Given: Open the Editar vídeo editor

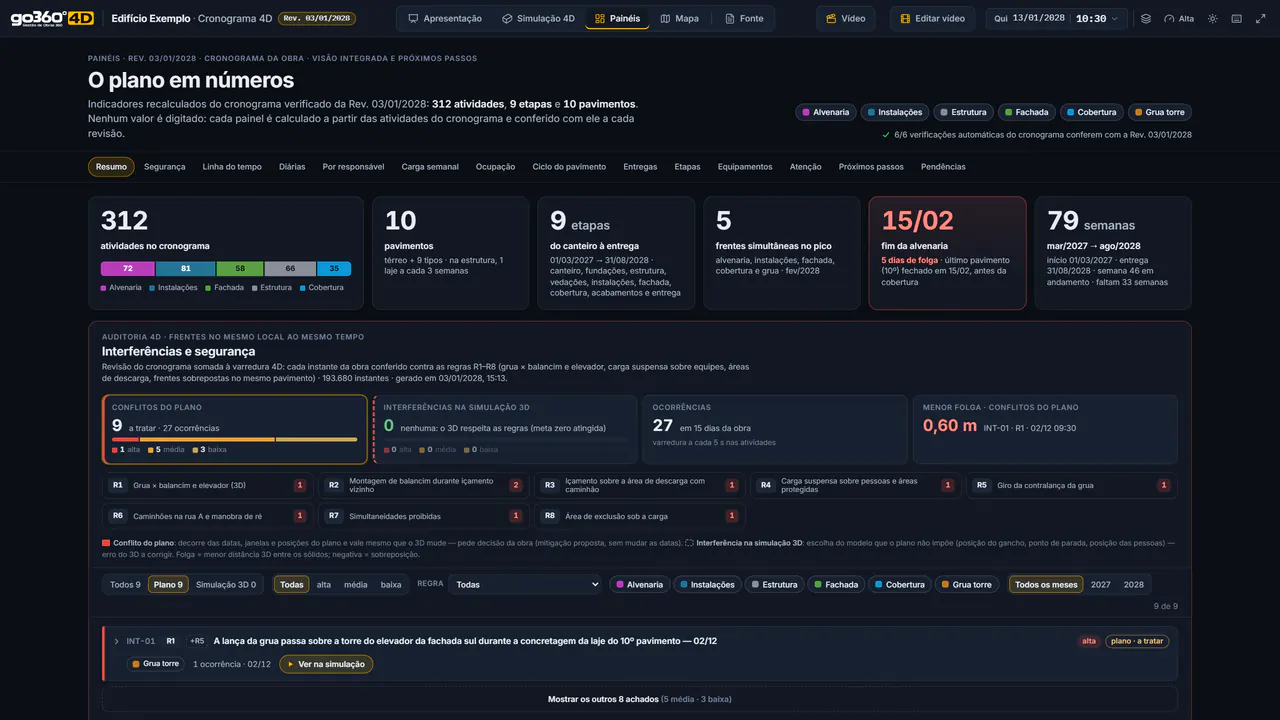Looking at the screenshot, I should coord(933,18).
